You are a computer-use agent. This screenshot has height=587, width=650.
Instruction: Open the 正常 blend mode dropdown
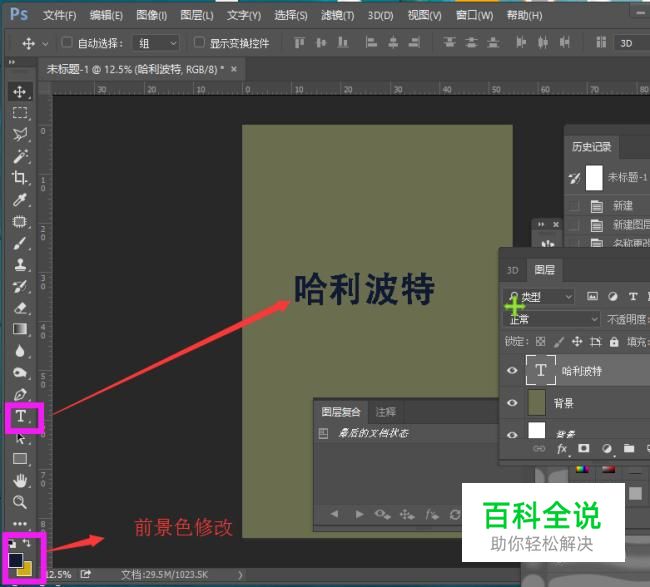pos(552,319)
